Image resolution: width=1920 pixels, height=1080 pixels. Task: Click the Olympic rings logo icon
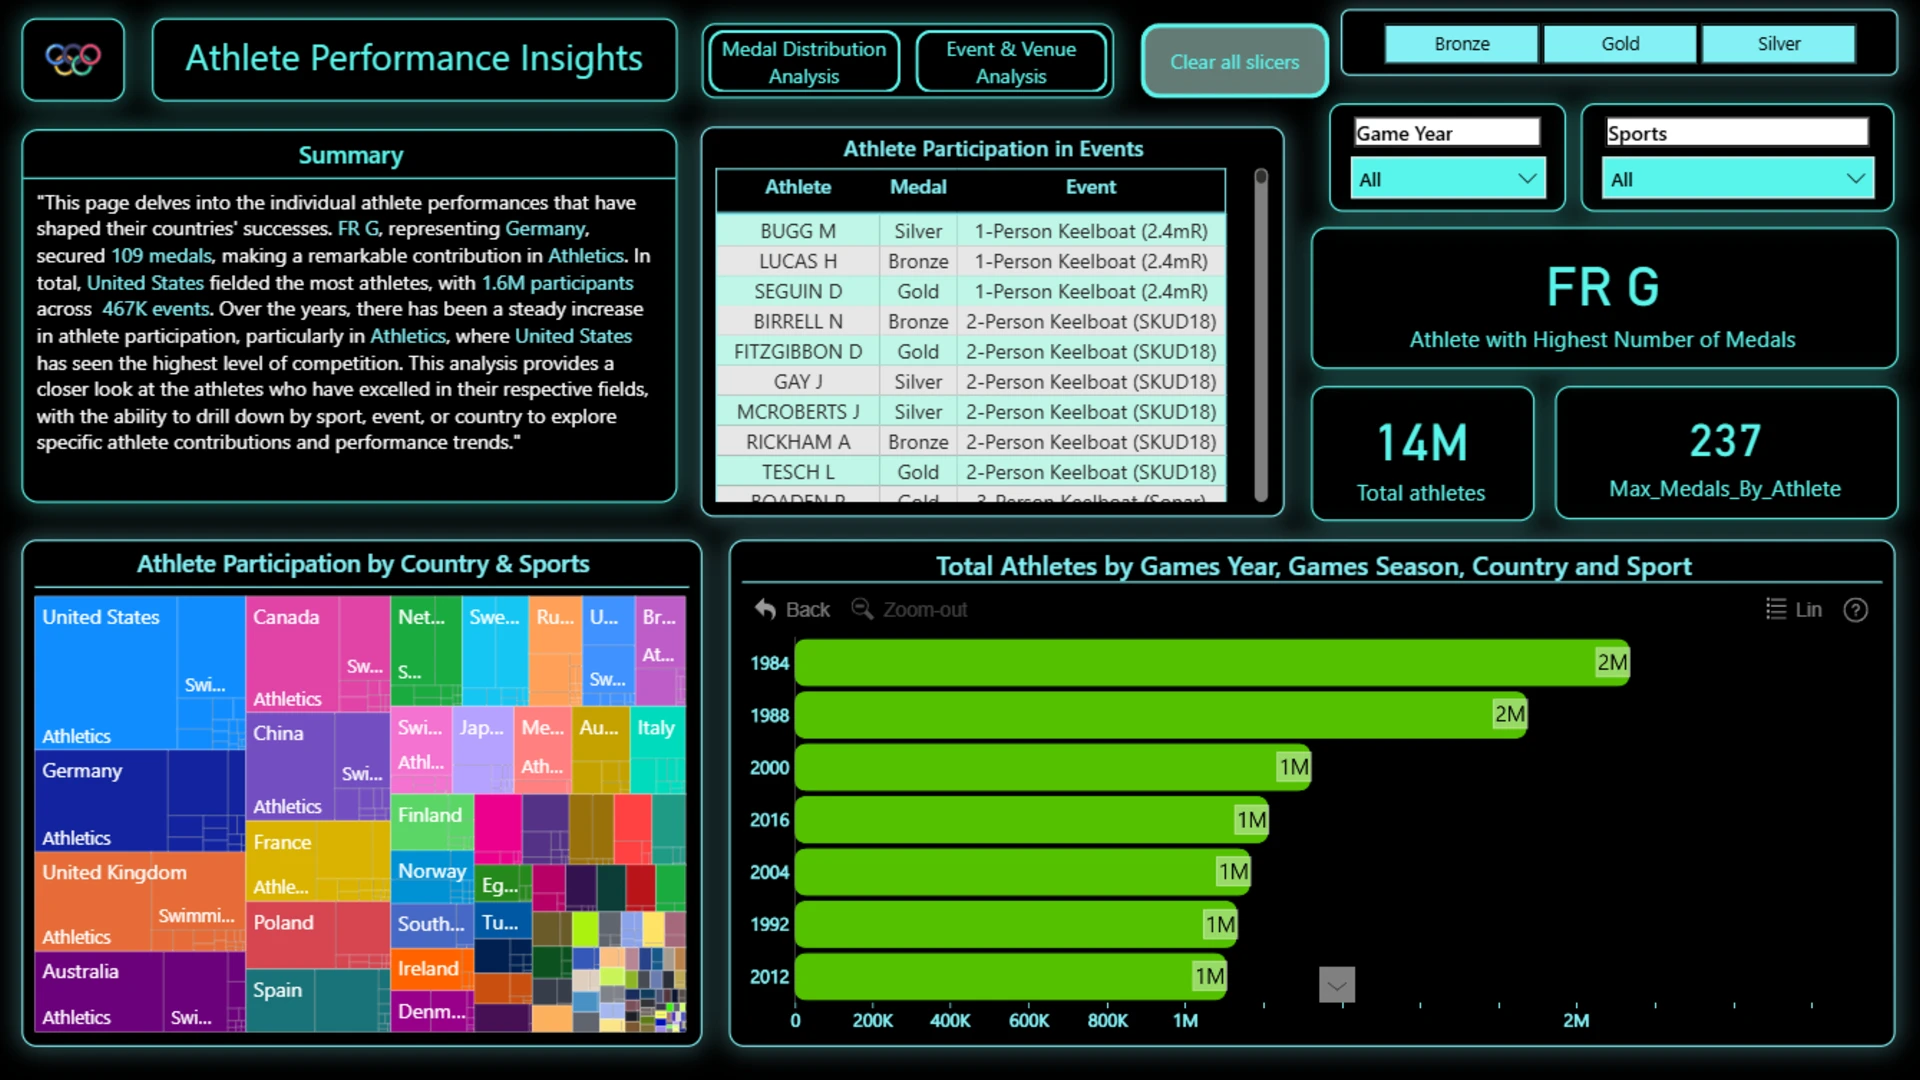73,59
